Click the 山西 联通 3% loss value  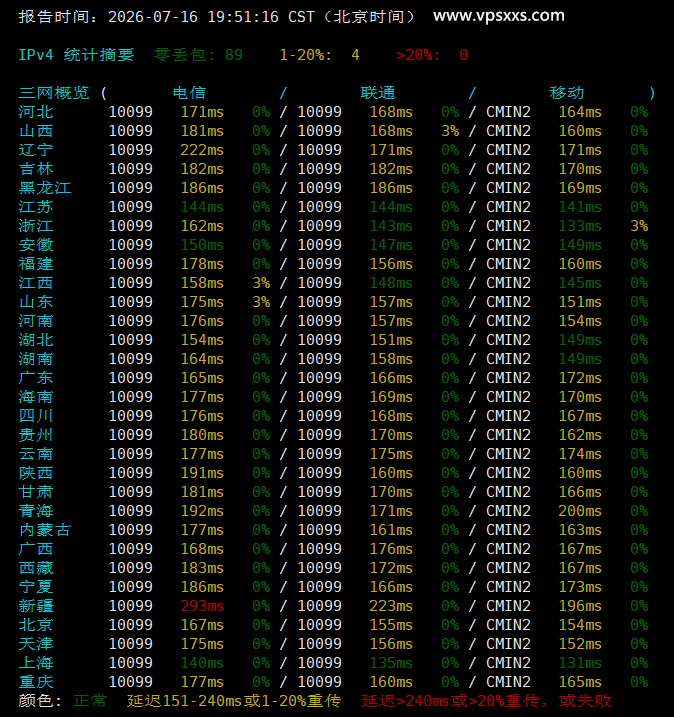pos(450,131)
